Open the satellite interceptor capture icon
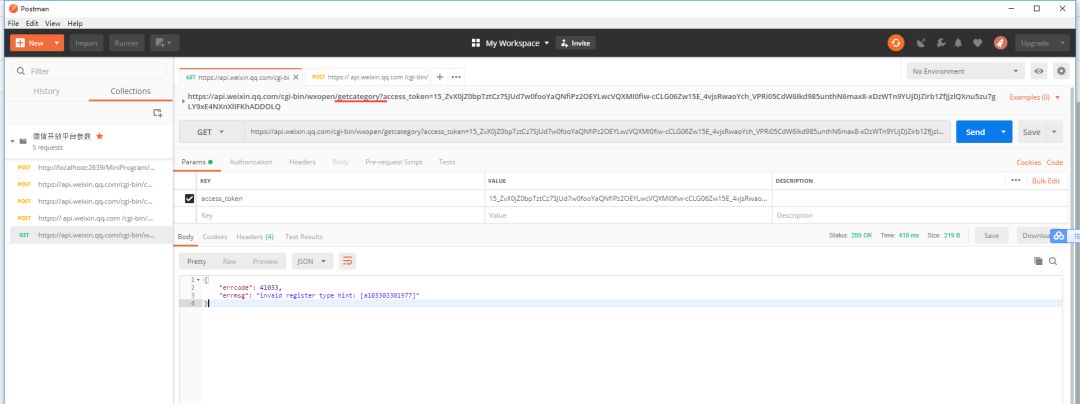The image size is (1080, 404). click(x=922, y=43)
